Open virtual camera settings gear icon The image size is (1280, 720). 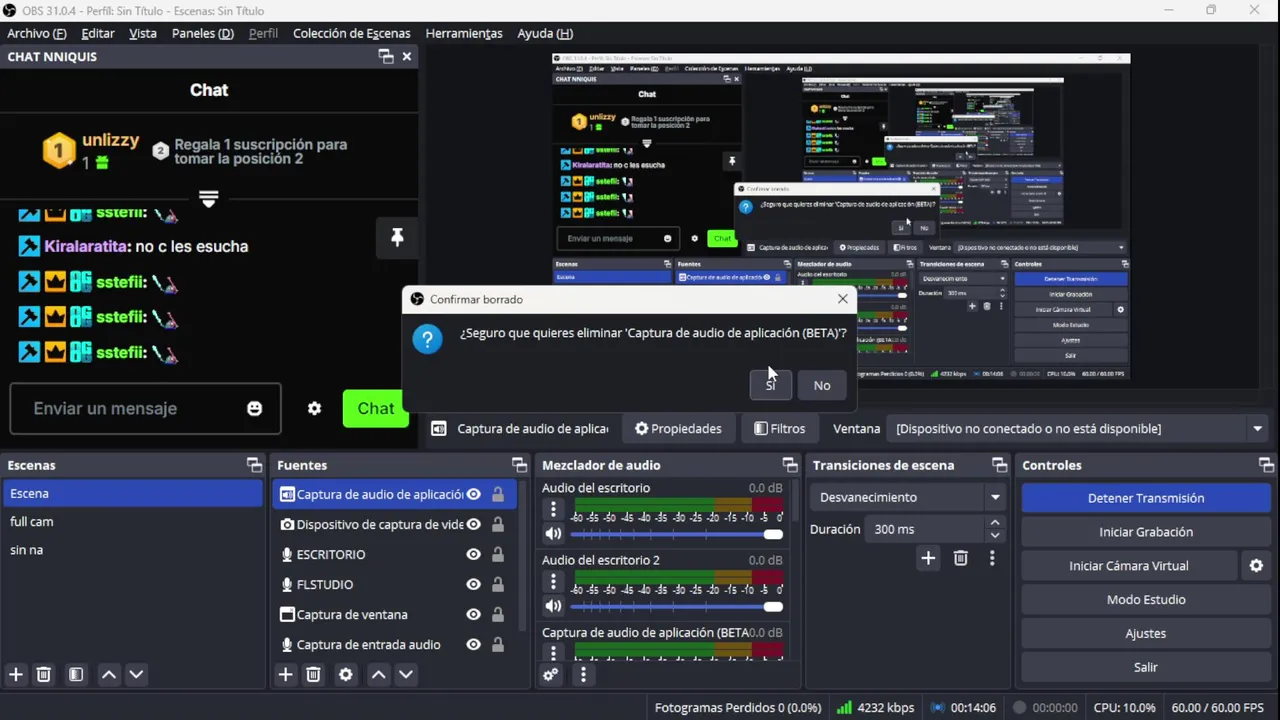pyautogui.click(x=1256, y=566)
